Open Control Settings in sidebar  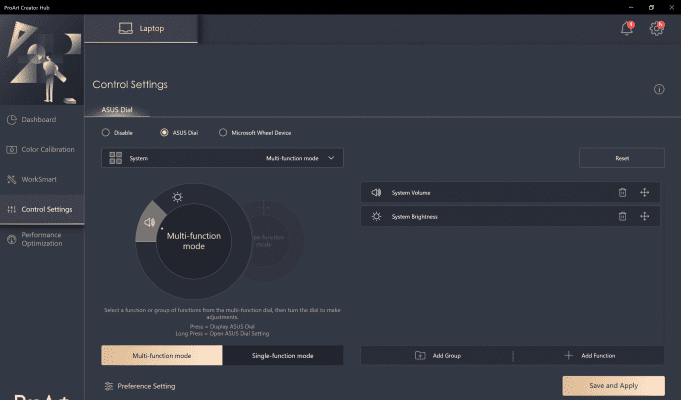(x=42, y=209)
